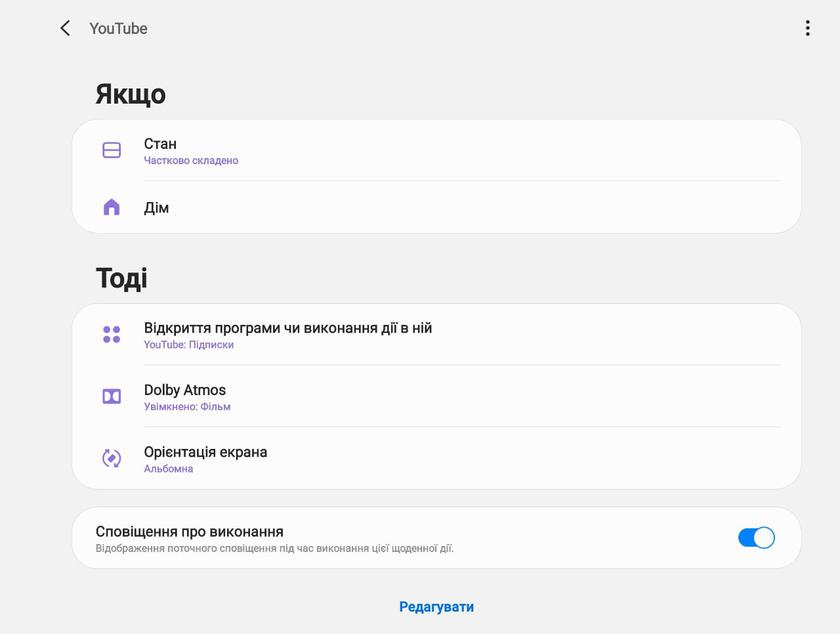The image size is (840, 634).
Task: Click the purple home icon beside Дім
Action: pyautogui.click(x=112, y=207)
